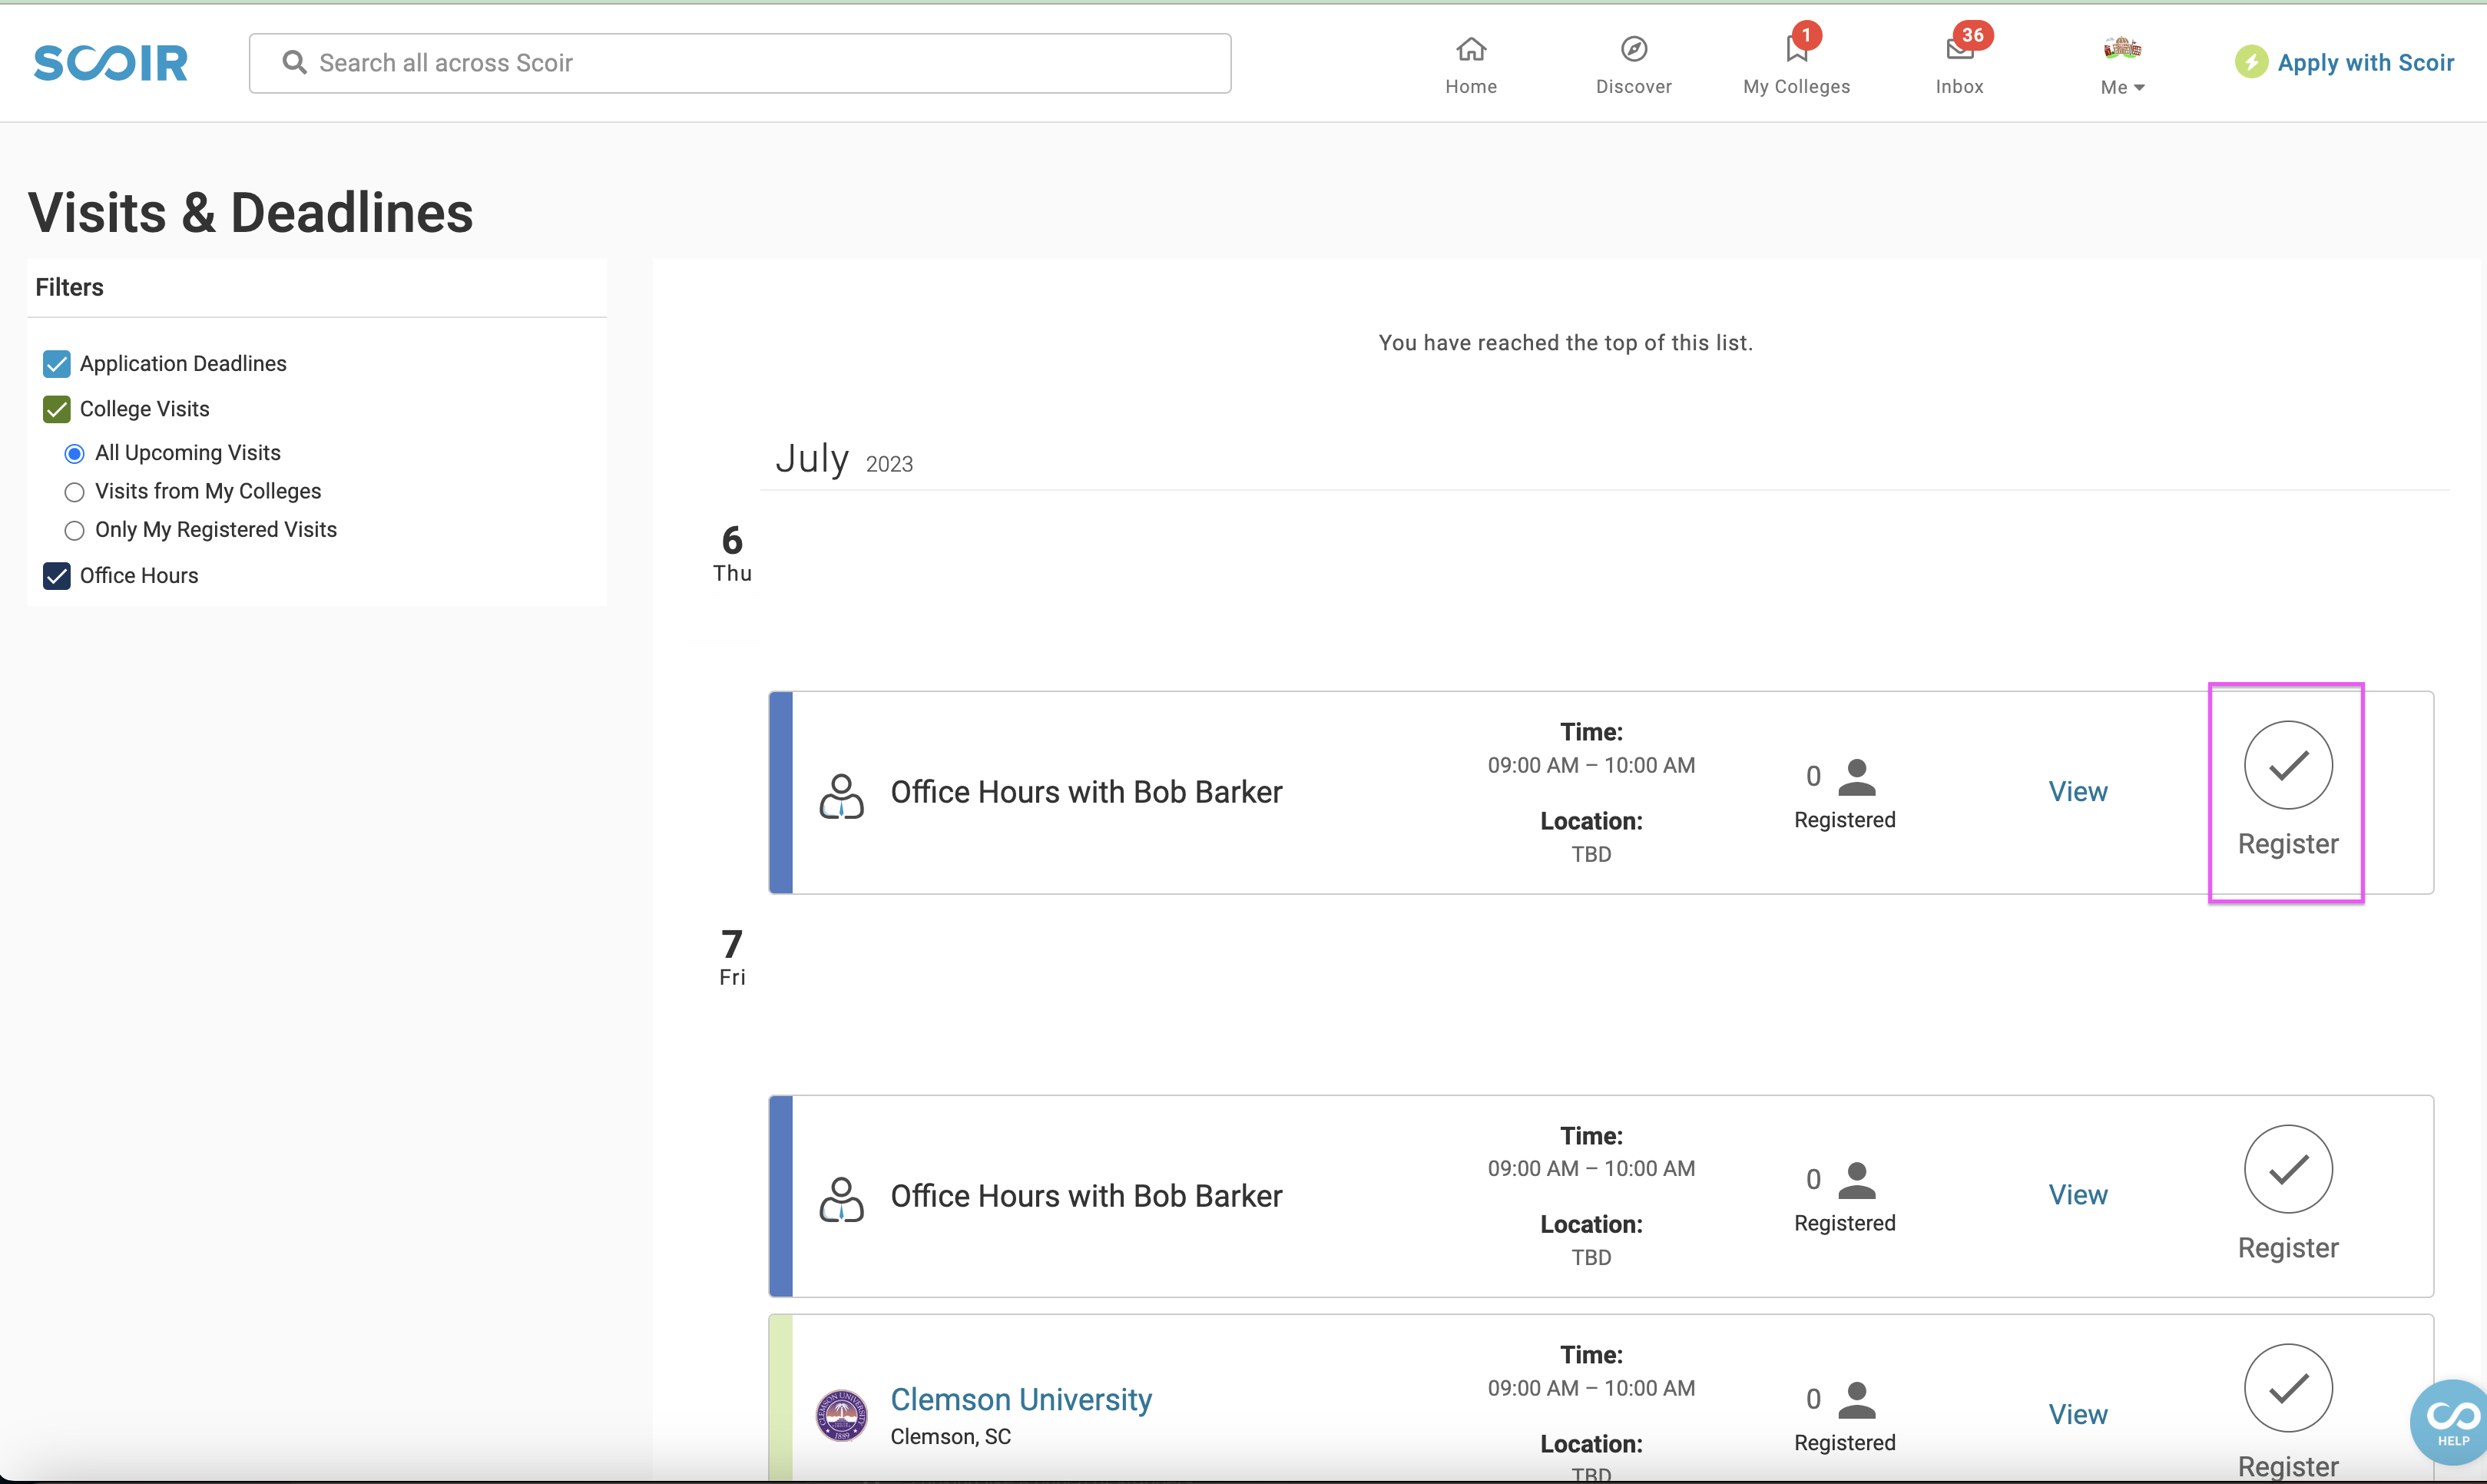Image resolution: width=2487 pixels, height=1484 pixels.
Task: Click the July 2023 month heading
Action: 844,460
